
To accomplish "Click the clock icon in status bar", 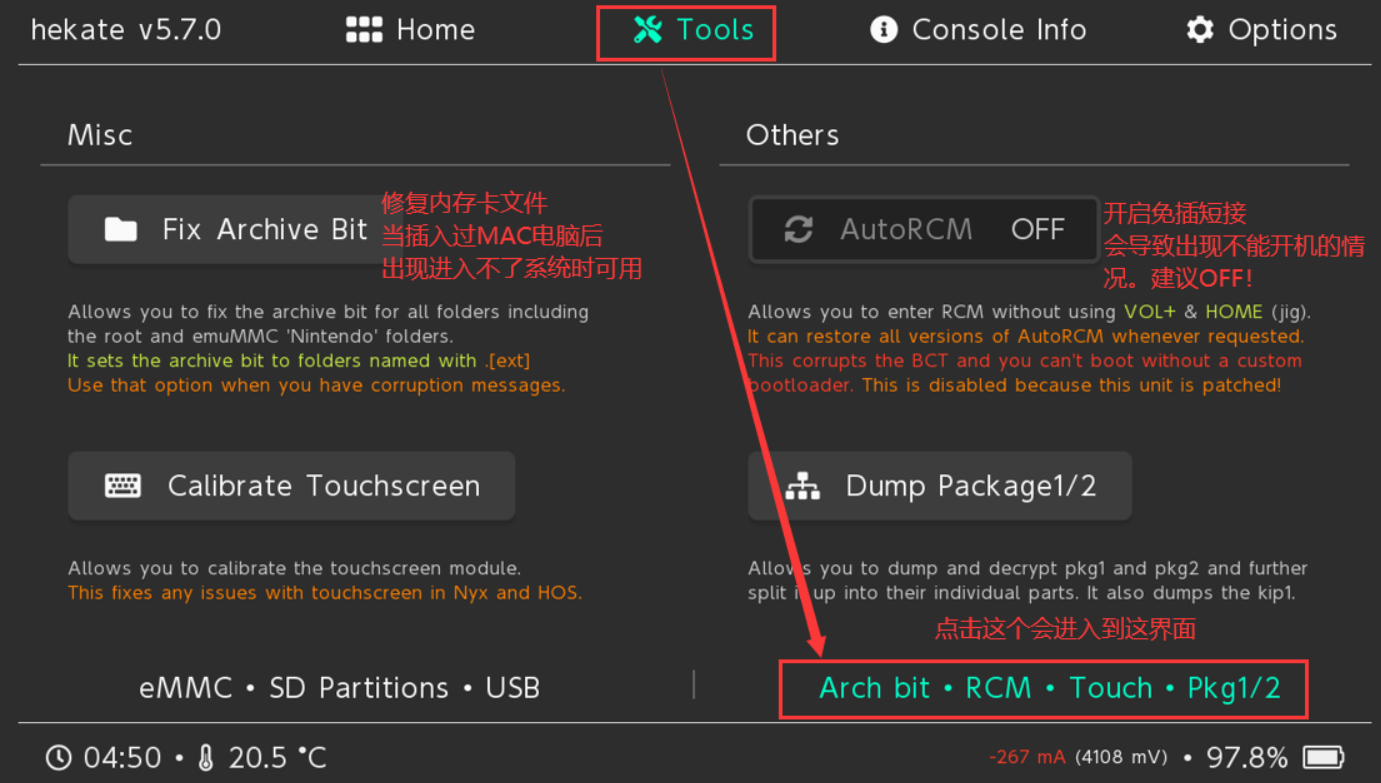I will click(59, 758).
